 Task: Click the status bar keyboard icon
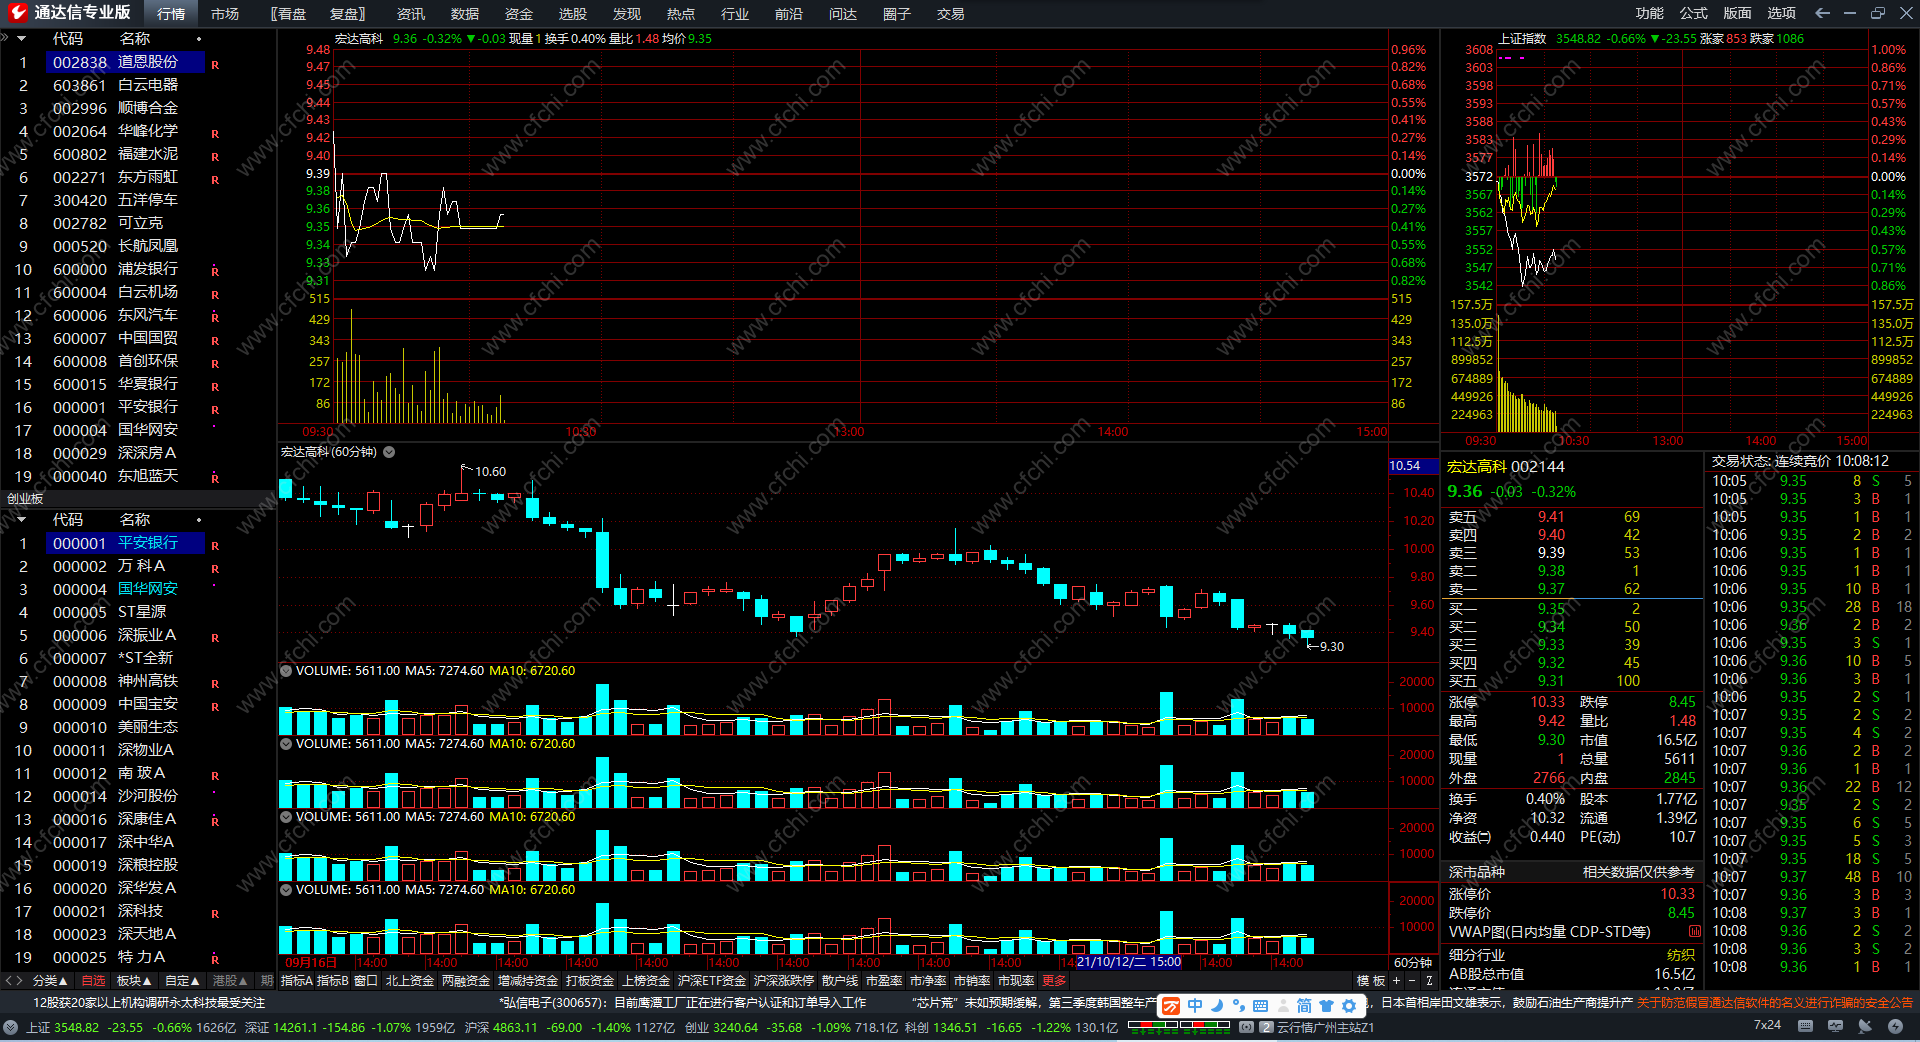(x=1805, y=1026)
